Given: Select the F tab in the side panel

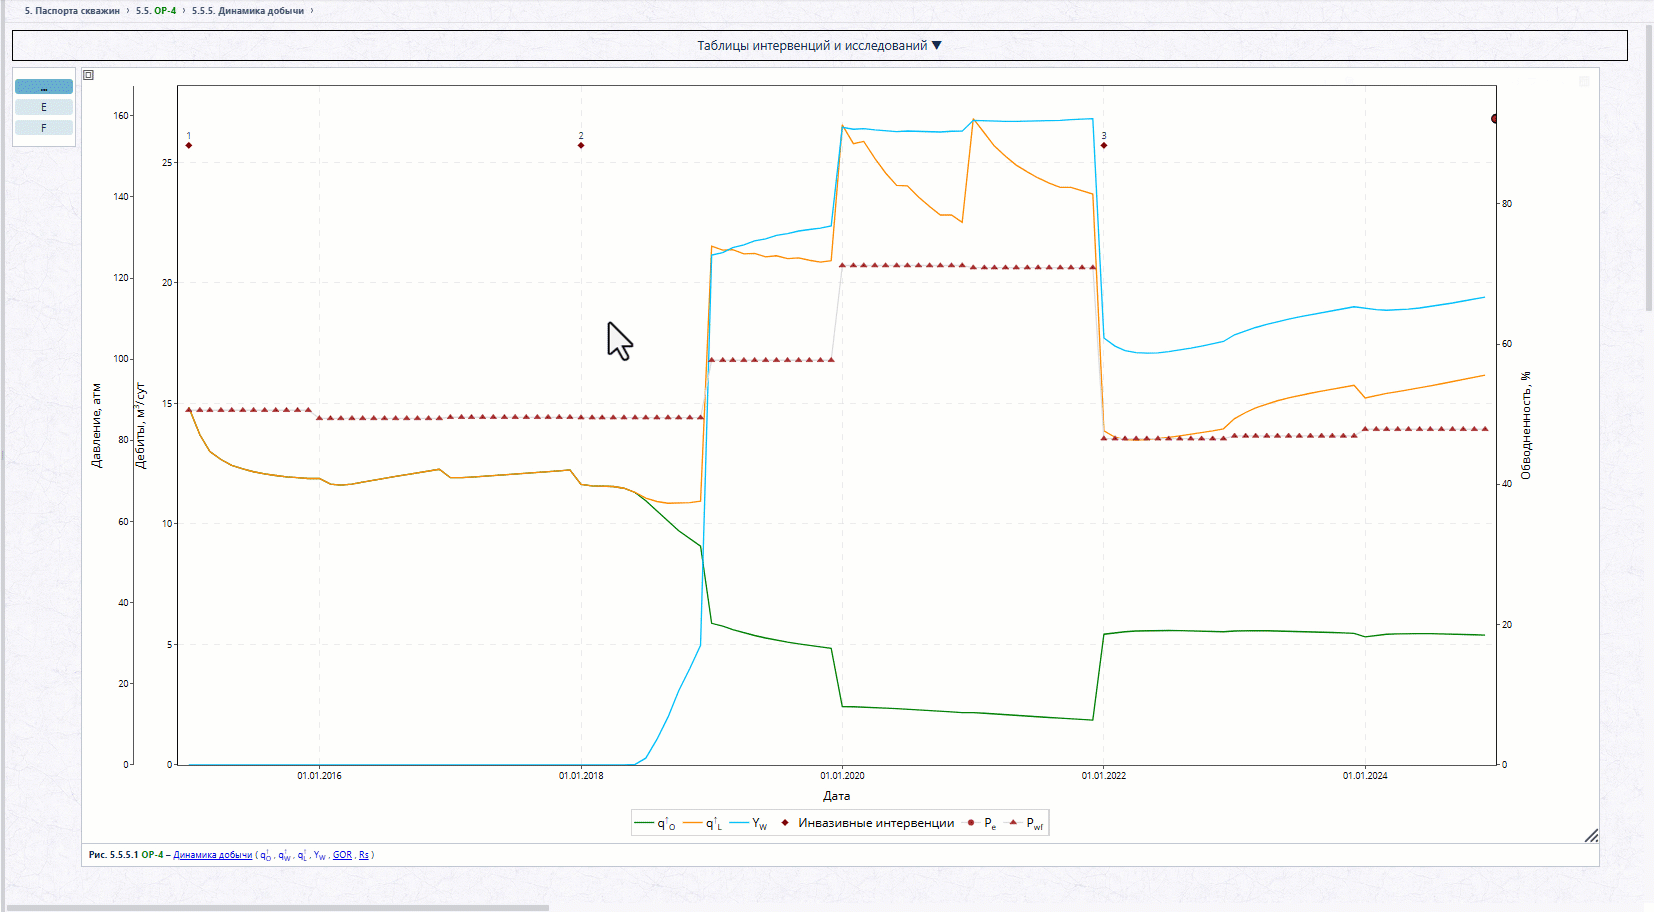Looking at the screenshot, I should click(44, 128).
